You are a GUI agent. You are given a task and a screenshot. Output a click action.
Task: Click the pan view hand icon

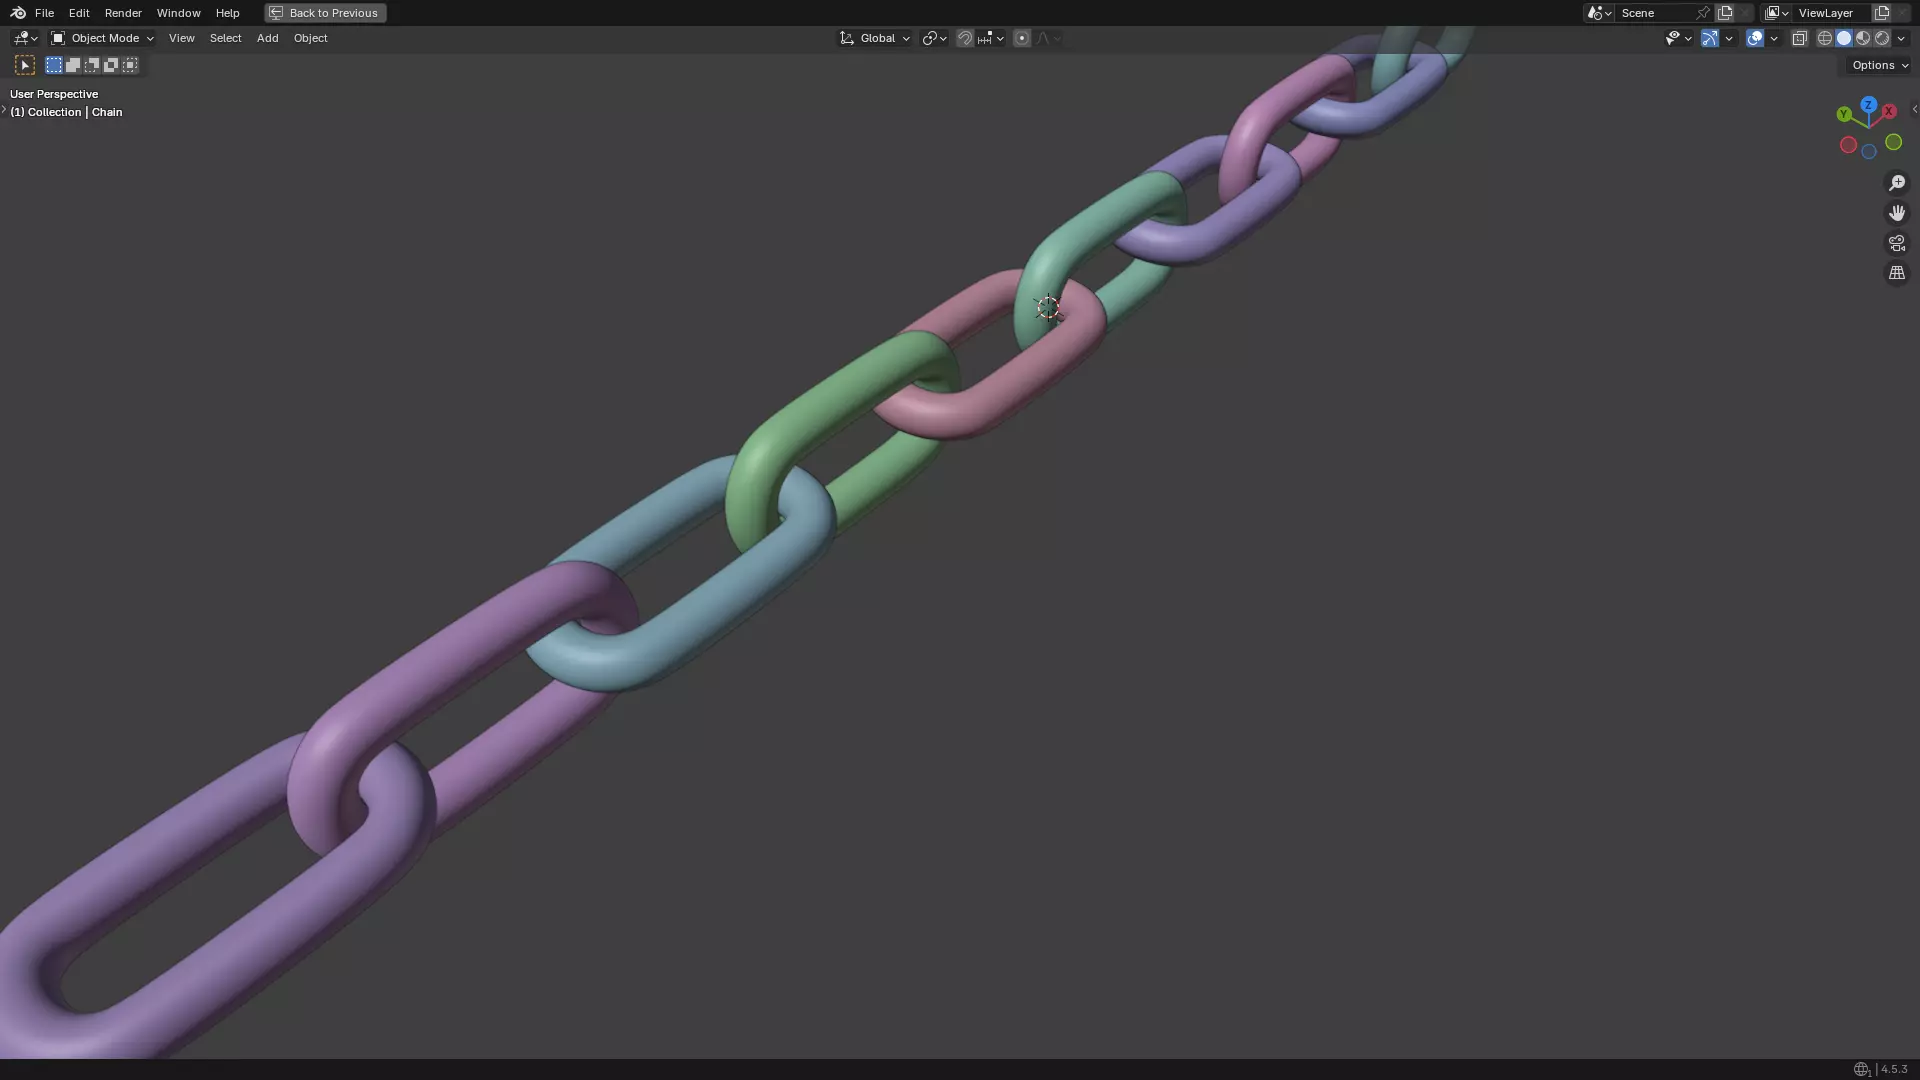[1897, 213]
